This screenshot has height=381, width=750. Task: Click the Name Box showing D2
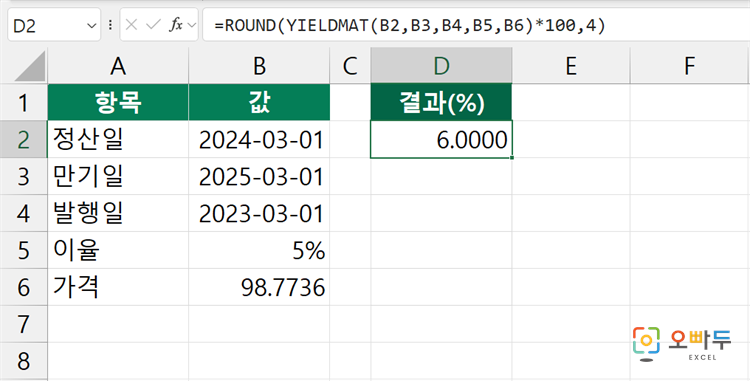54,24
